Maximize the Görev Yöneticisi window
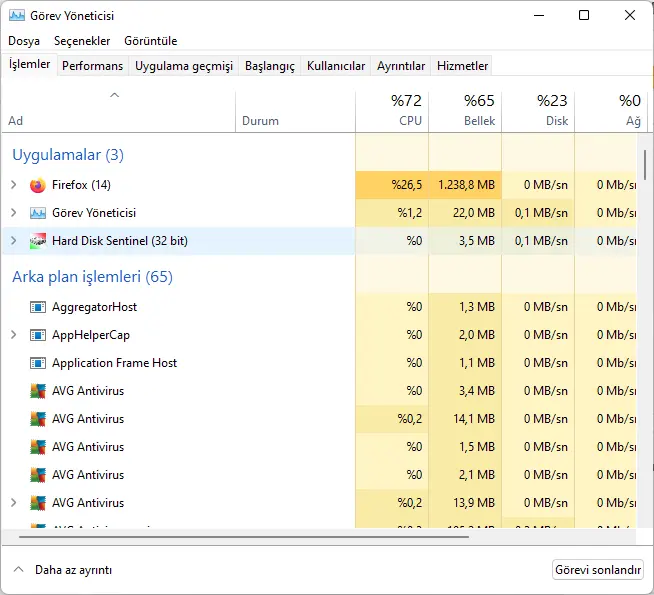654x595 pixels. (x=584, y=15)
